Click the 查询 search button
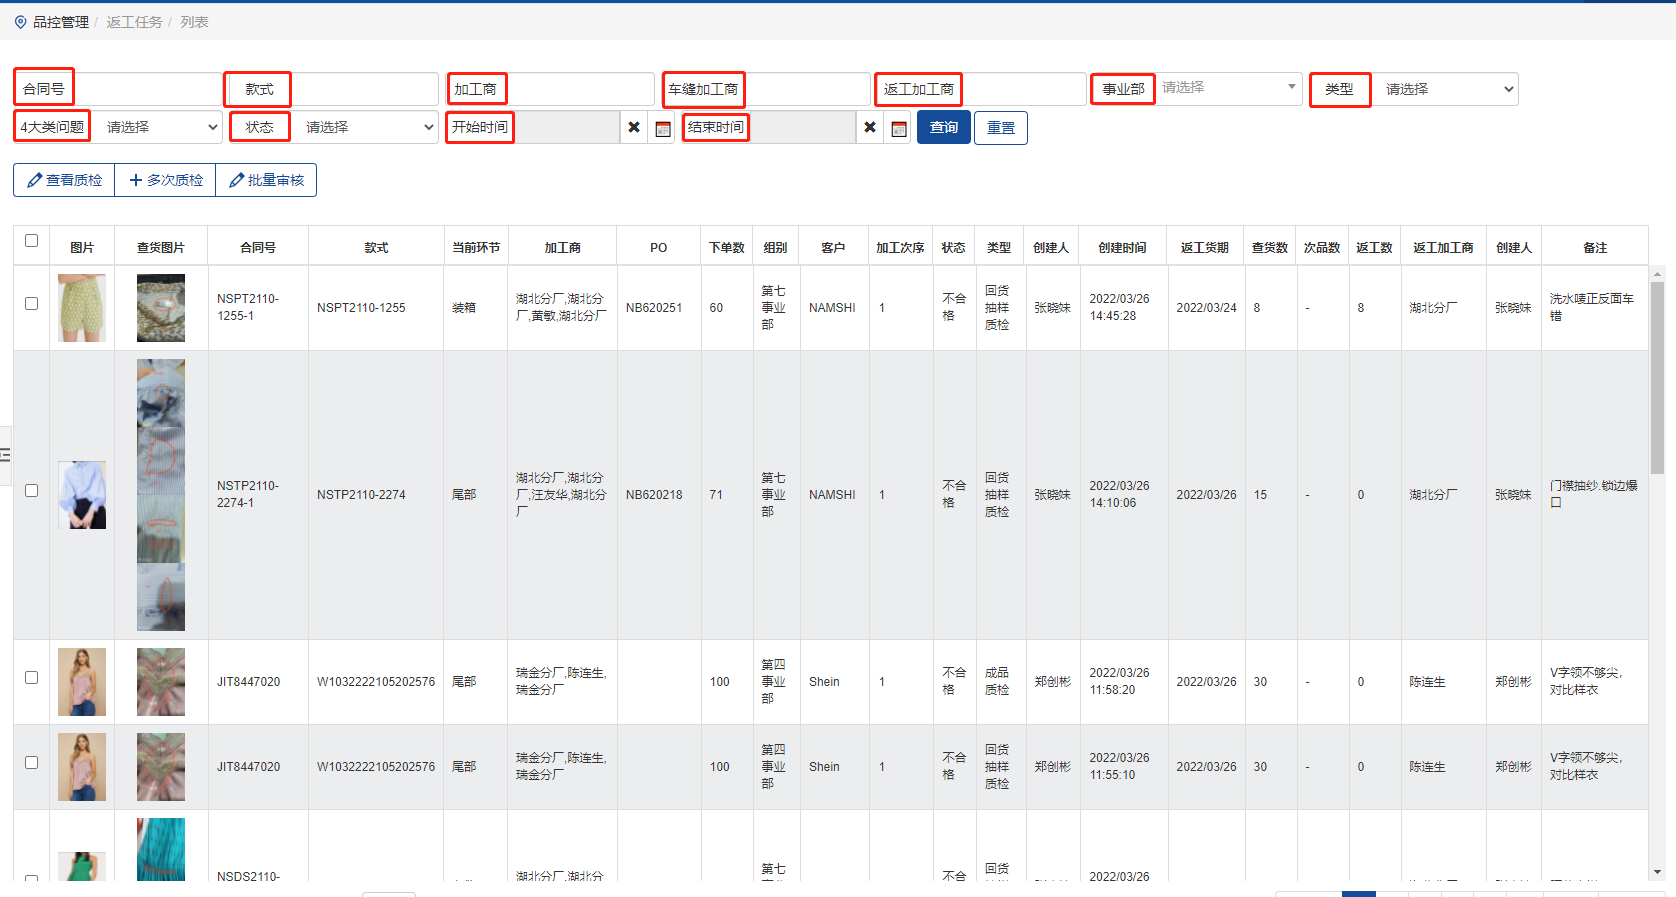The height and width of the screenshot is (897, 1676). 943,128
